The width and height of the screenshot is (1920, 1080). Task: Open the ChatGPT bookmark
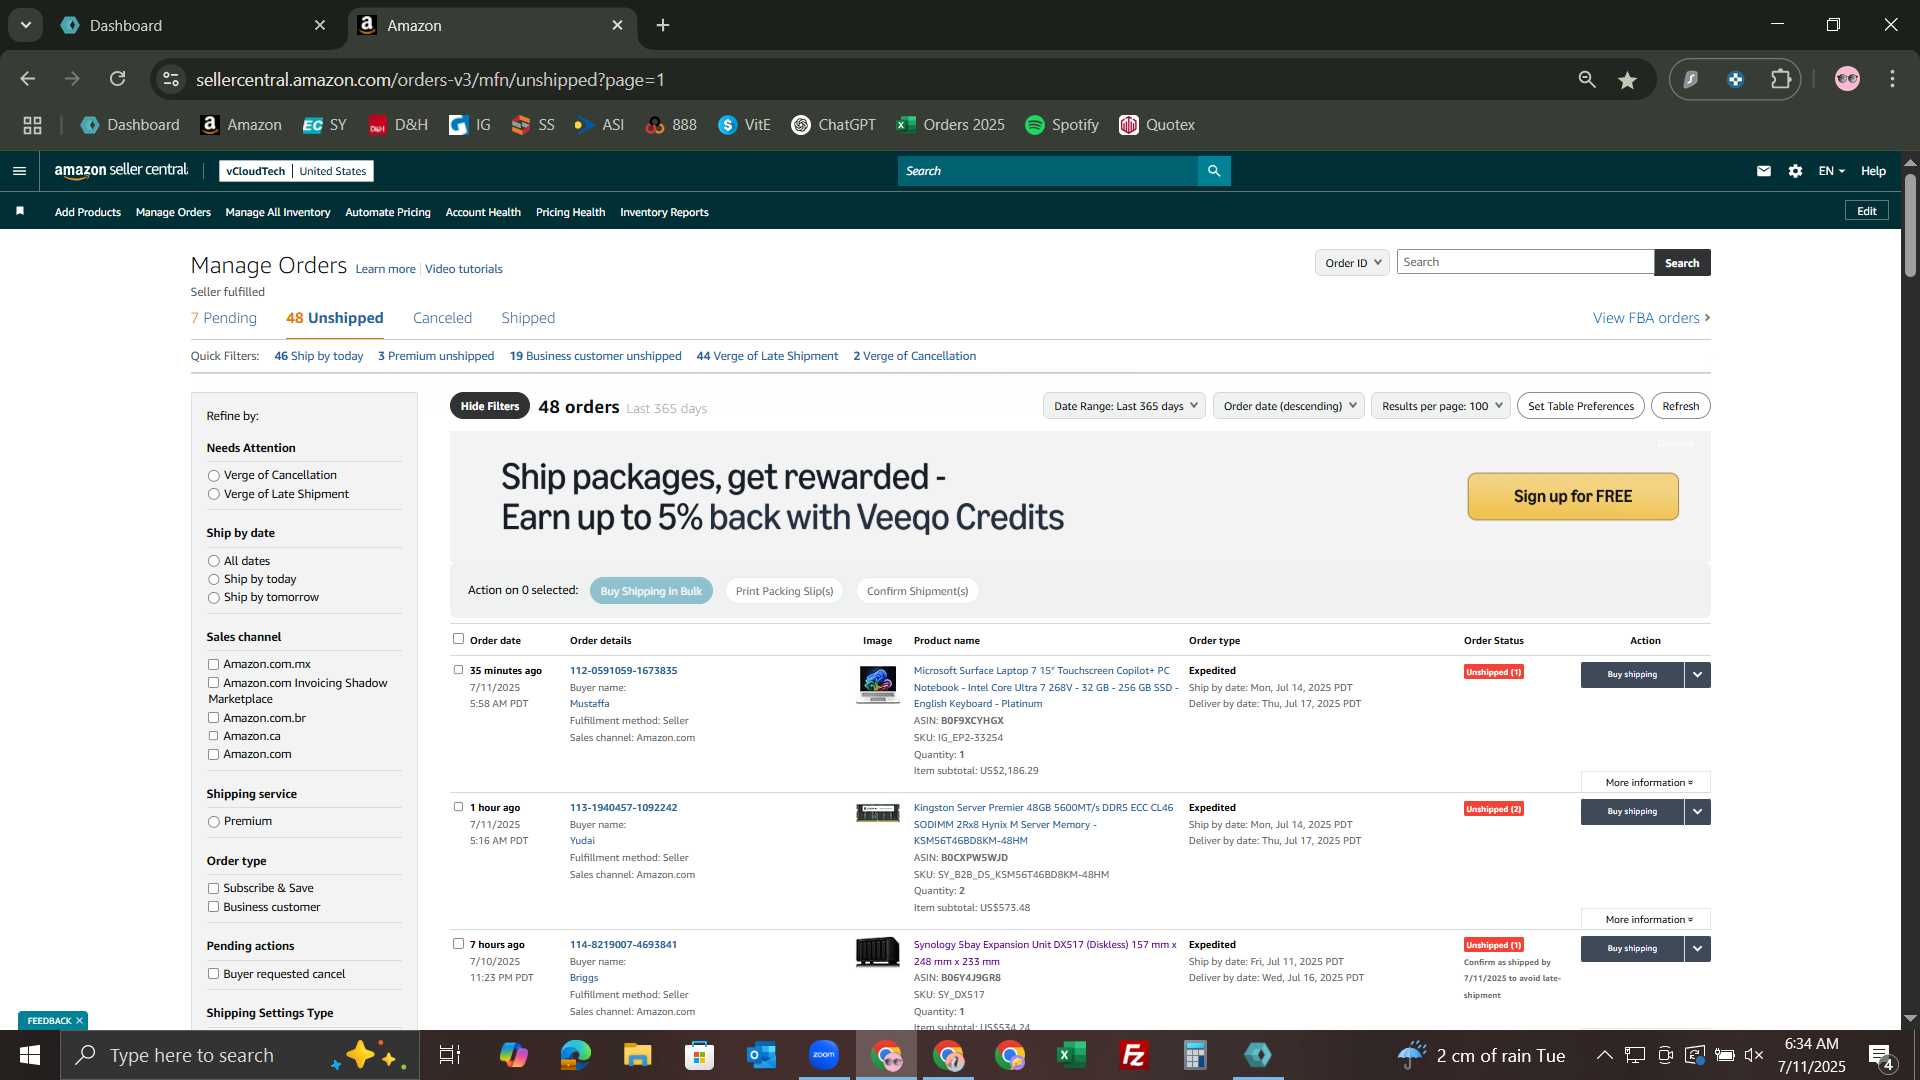833,125
